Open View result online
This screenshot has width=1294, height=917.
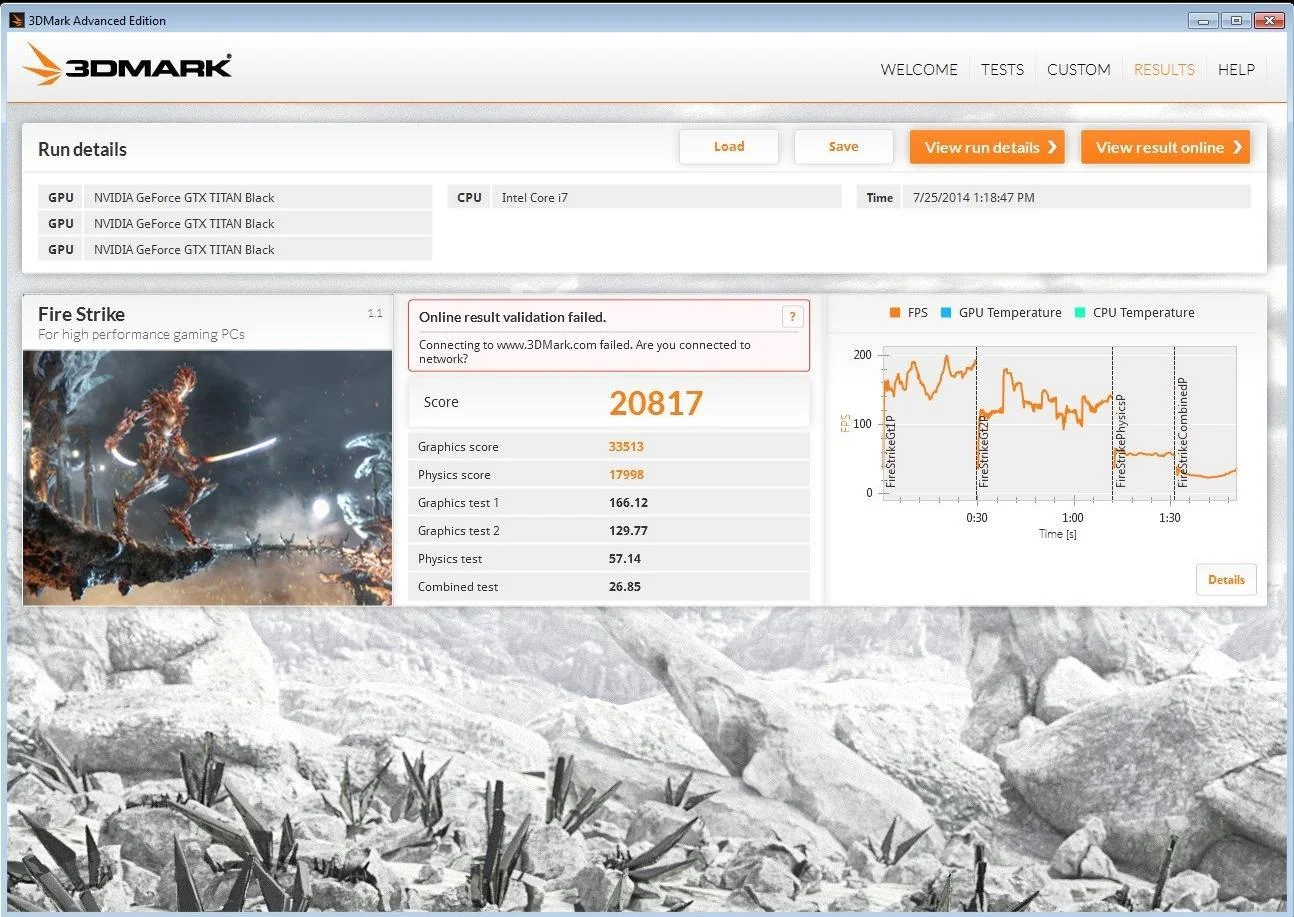(1165, 147)
